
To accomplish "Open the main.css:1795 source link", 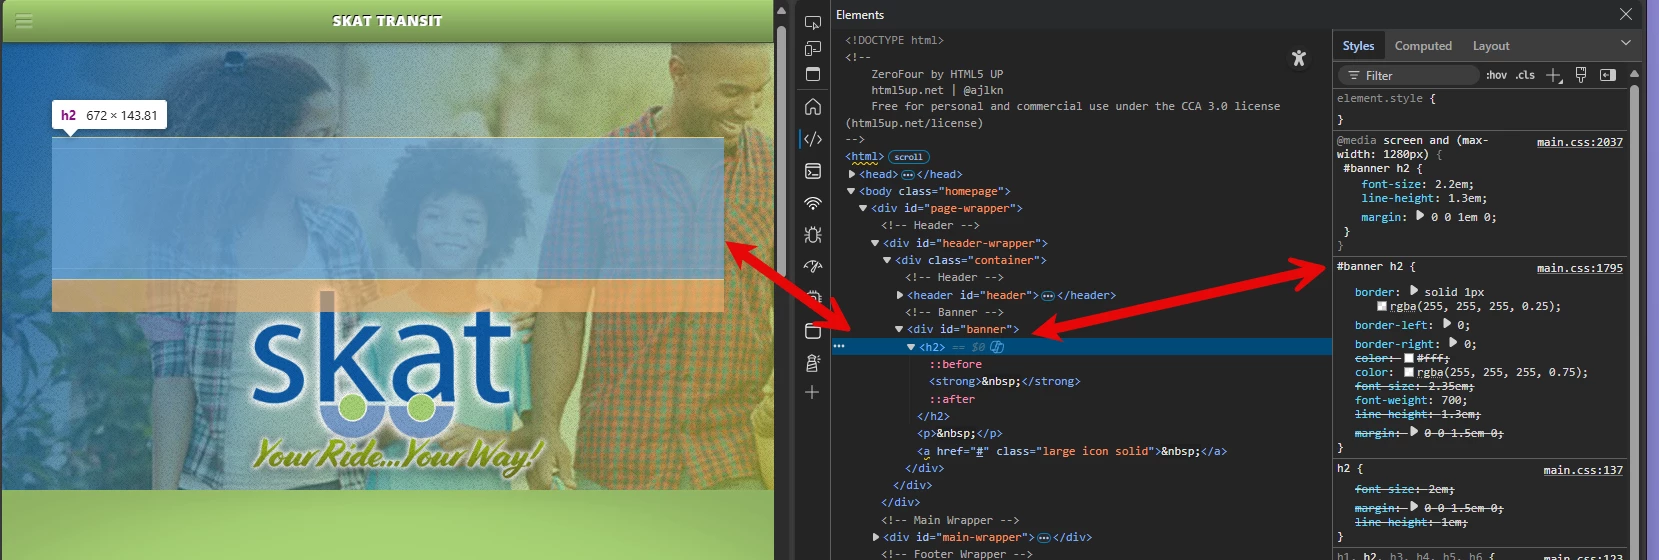I will [1580, 268].
